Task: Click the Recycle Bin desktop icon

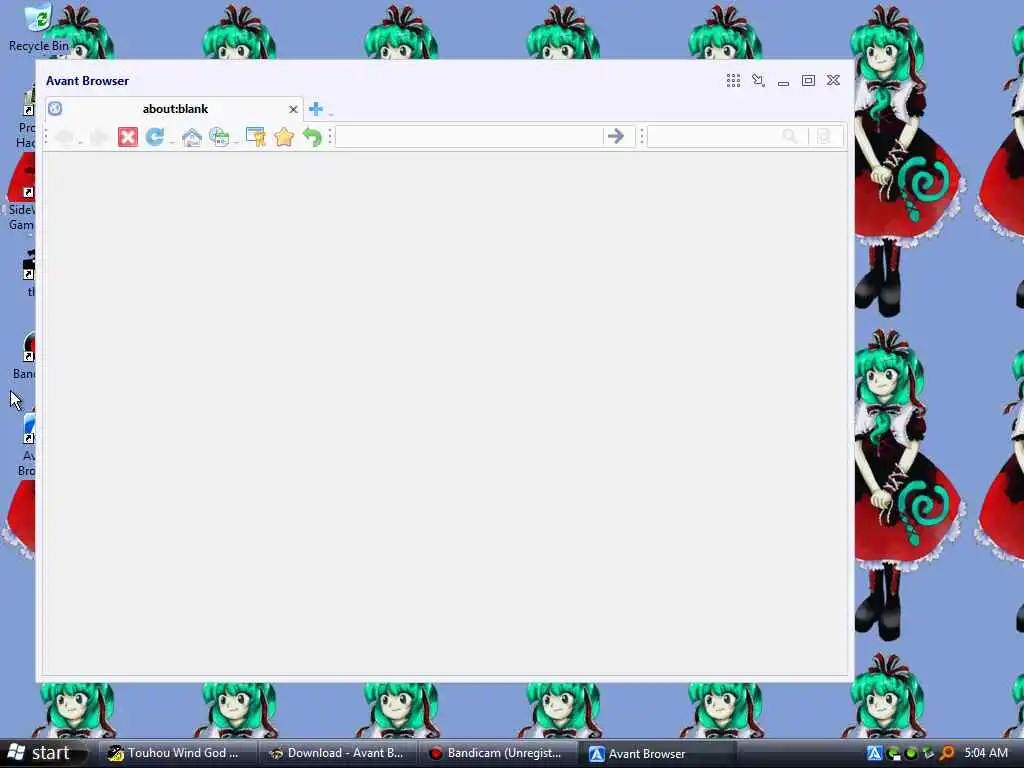Action: tap(39, 27)
